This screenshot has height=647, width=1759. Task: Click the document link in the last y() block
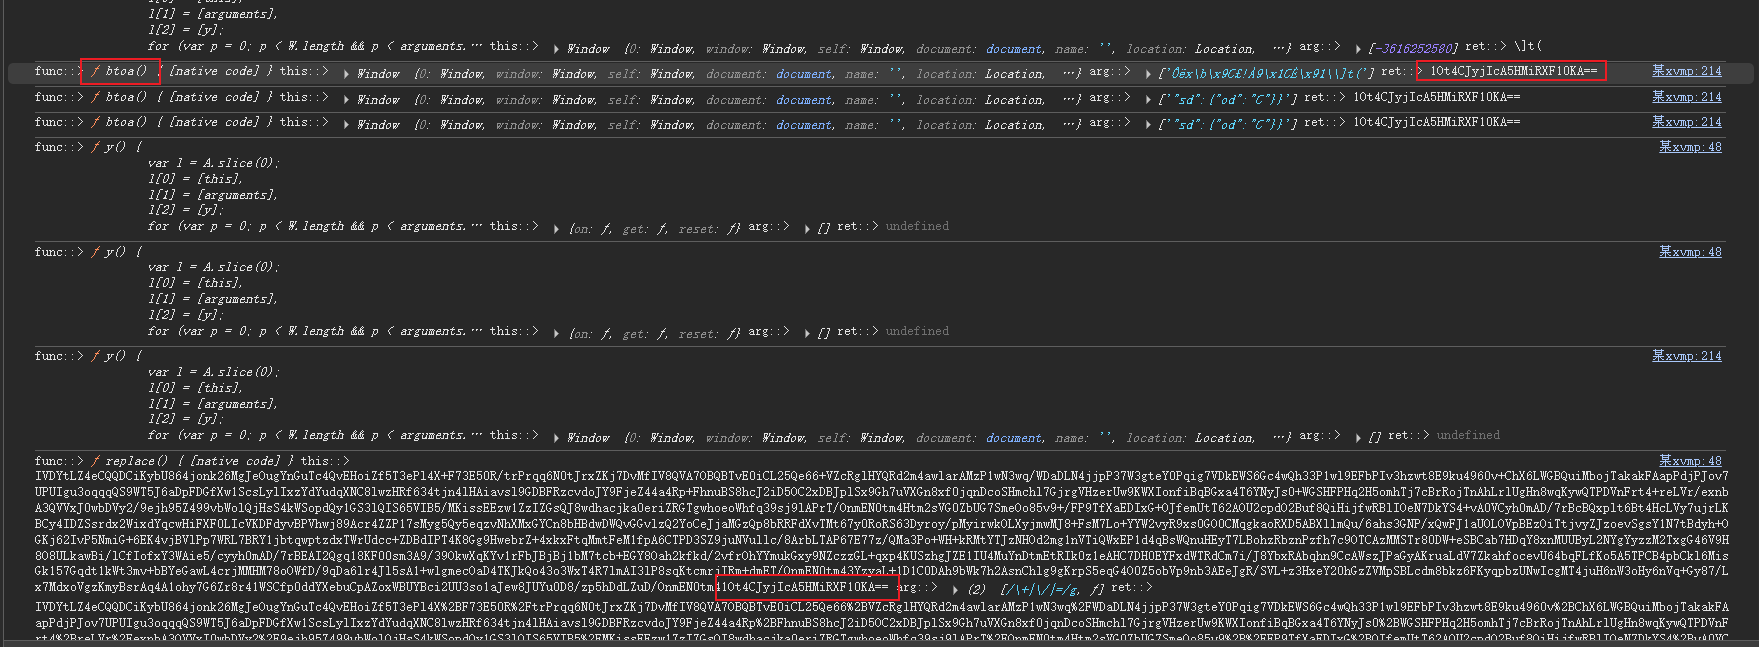[1014, 438]
